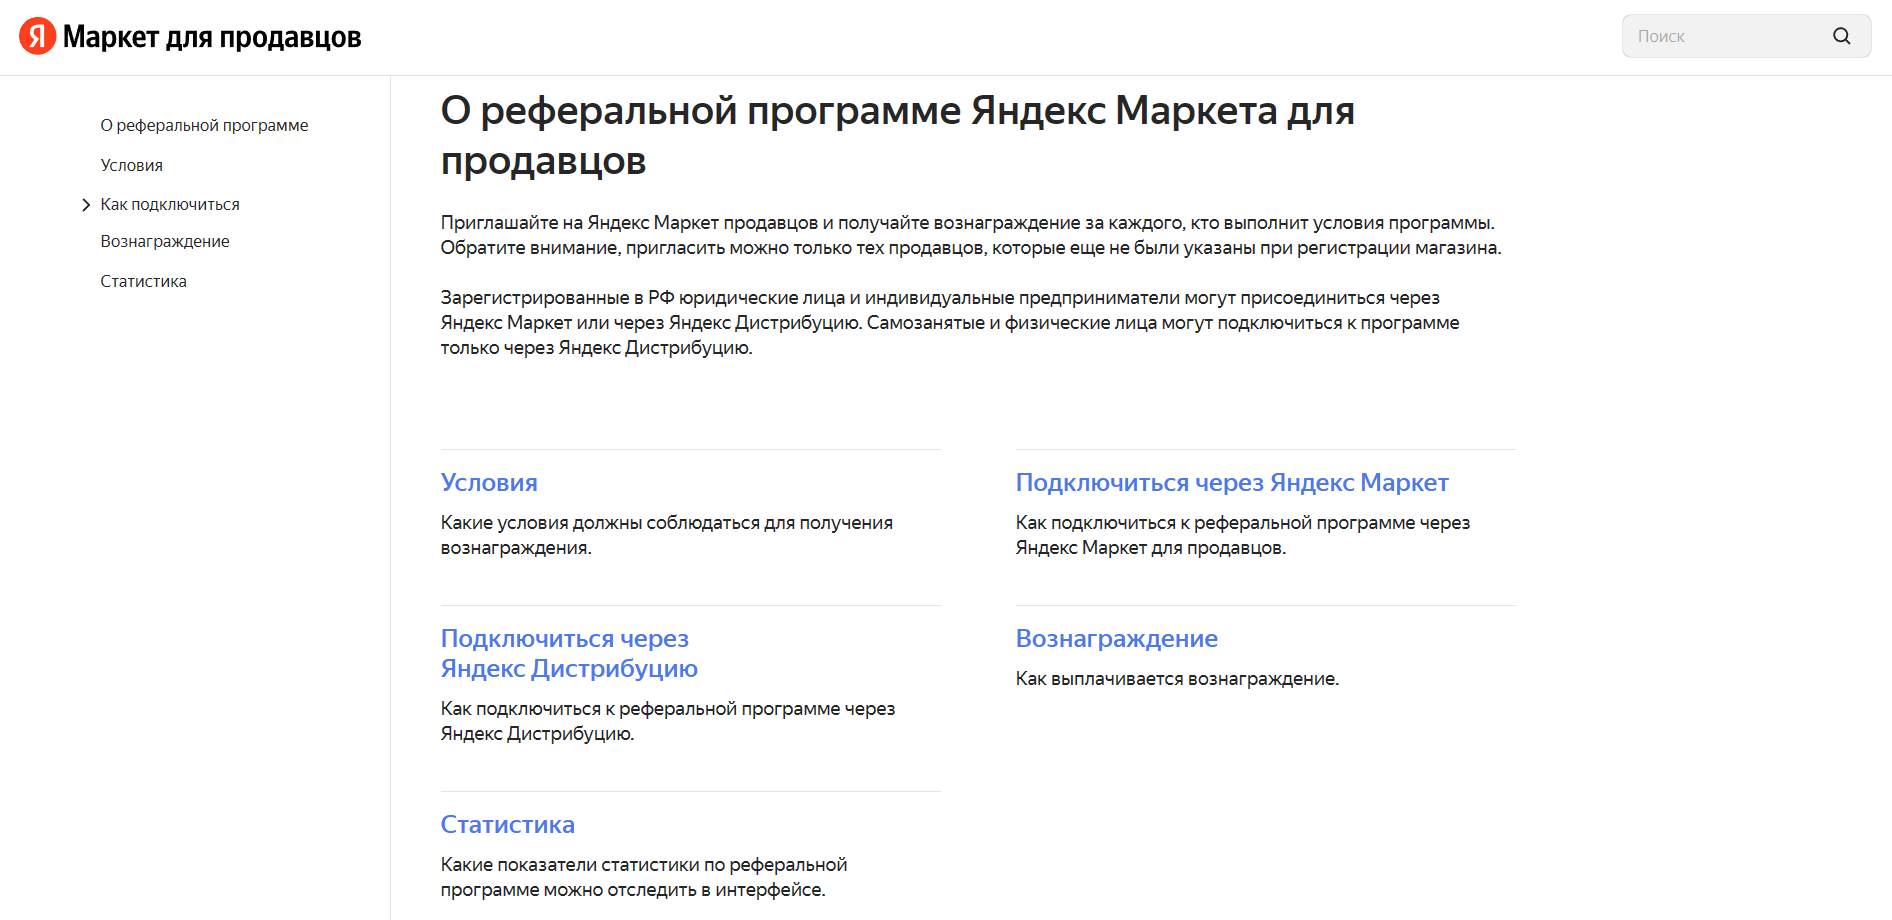Click the Yandex logo icon
Viewport: 1892px width, 920px height.
[x=37, y=36]
